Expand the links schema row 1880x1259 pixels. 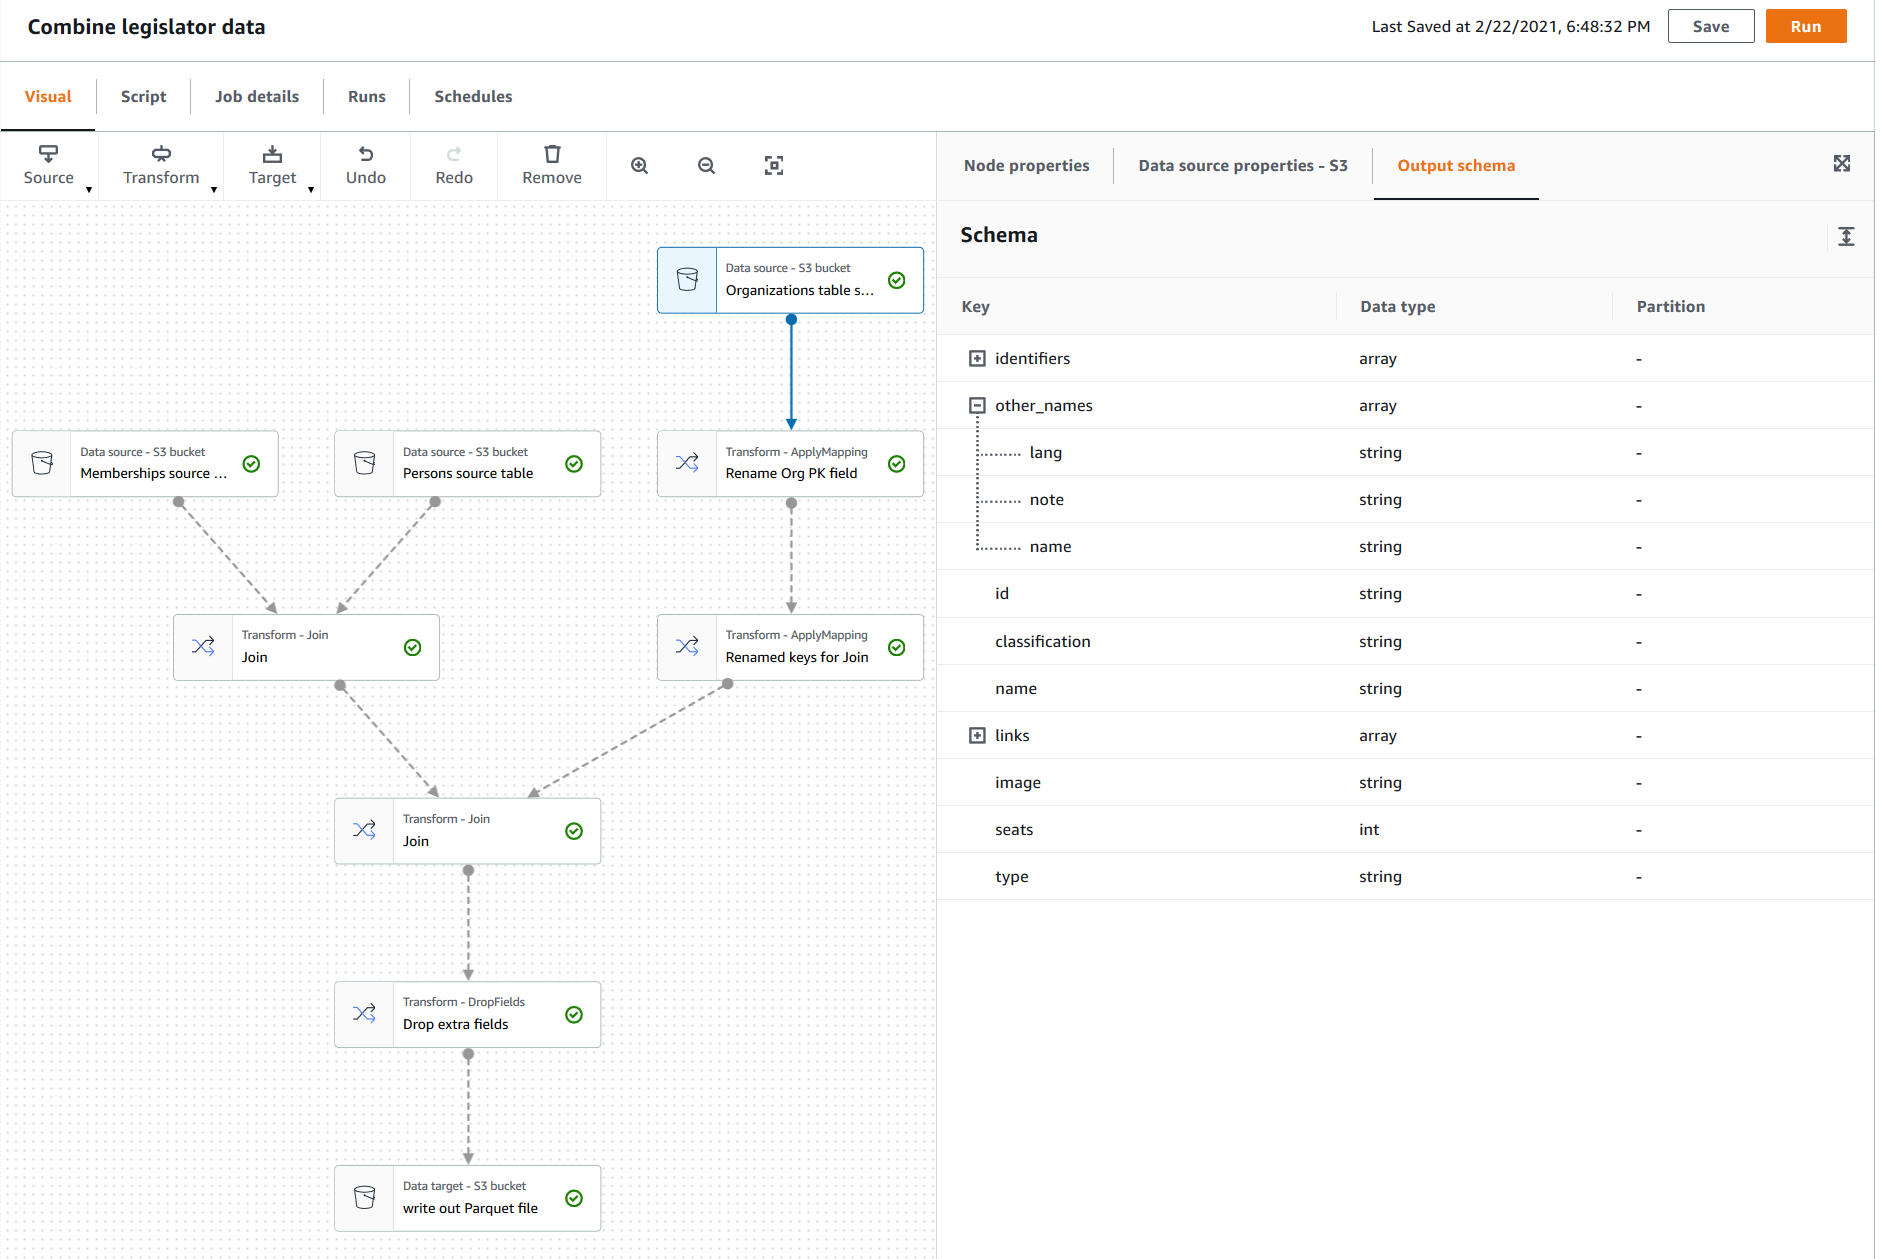[x=977, y=735]
